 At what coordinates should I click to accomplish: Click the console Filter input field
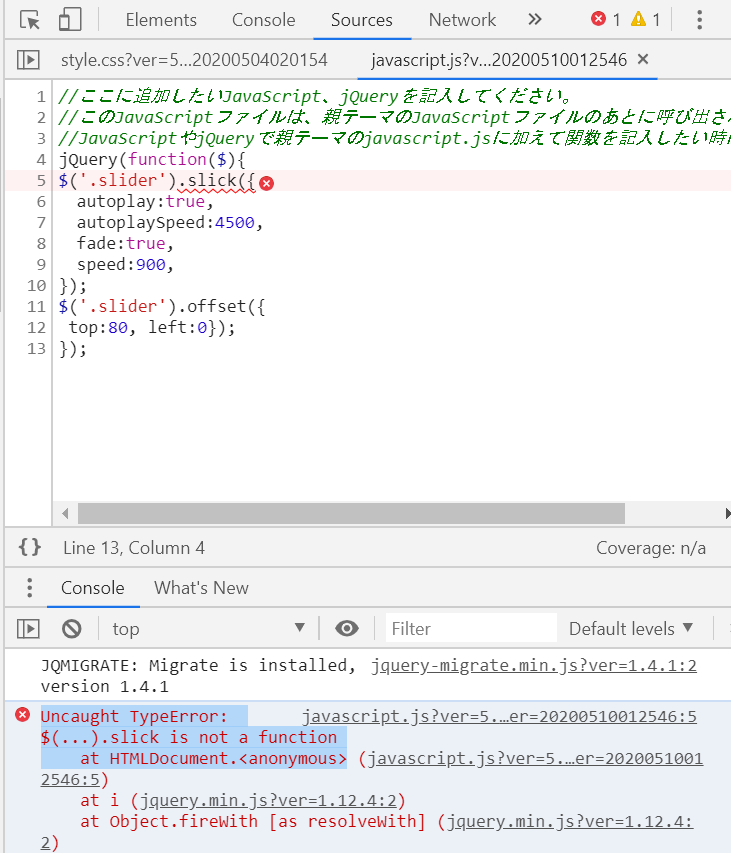pyautogui.click(x=470, y=628)
